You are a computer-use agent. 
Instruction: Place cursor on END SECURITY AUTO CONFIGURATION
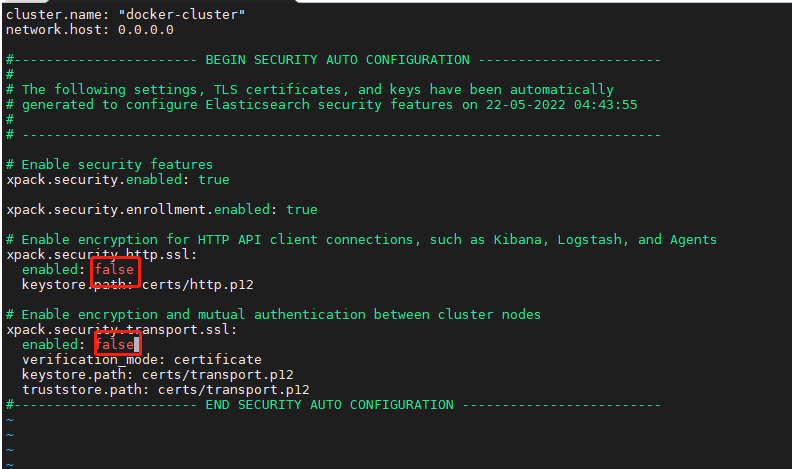pyautogui.click(x=329, y=405)
